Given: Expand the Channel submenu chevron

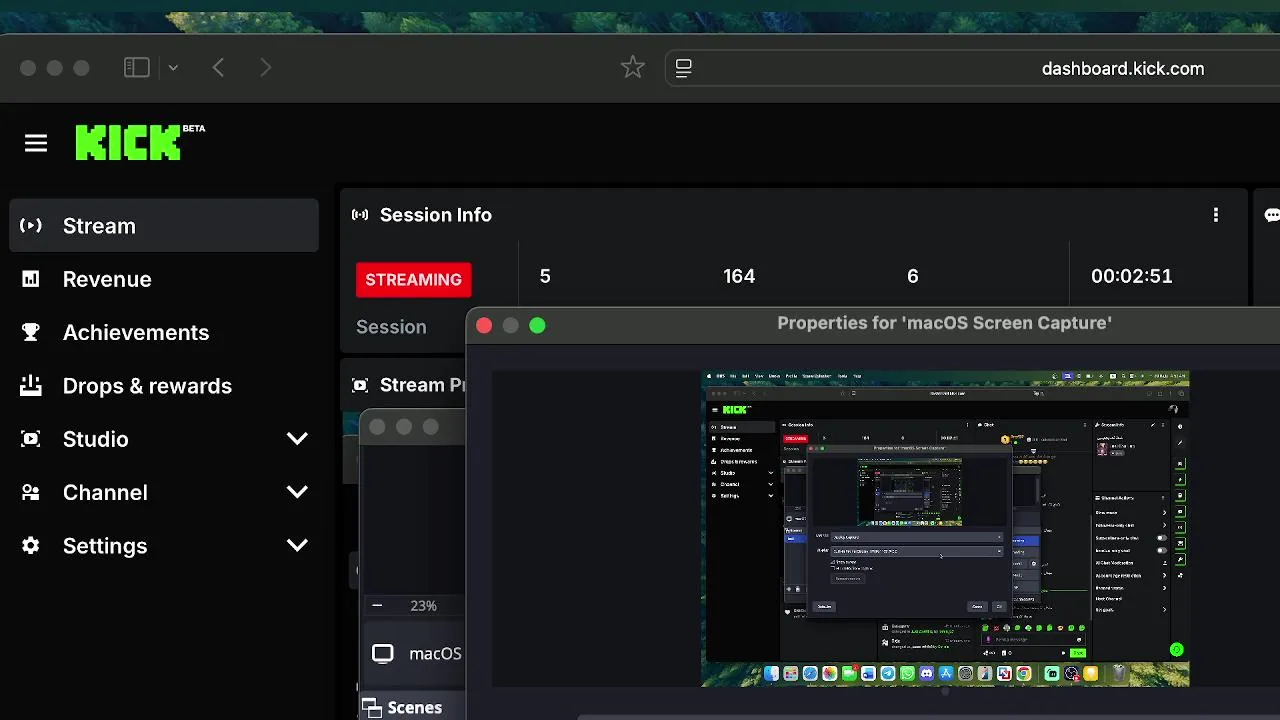Looking at the screenshot, I should tap(297, 492).
